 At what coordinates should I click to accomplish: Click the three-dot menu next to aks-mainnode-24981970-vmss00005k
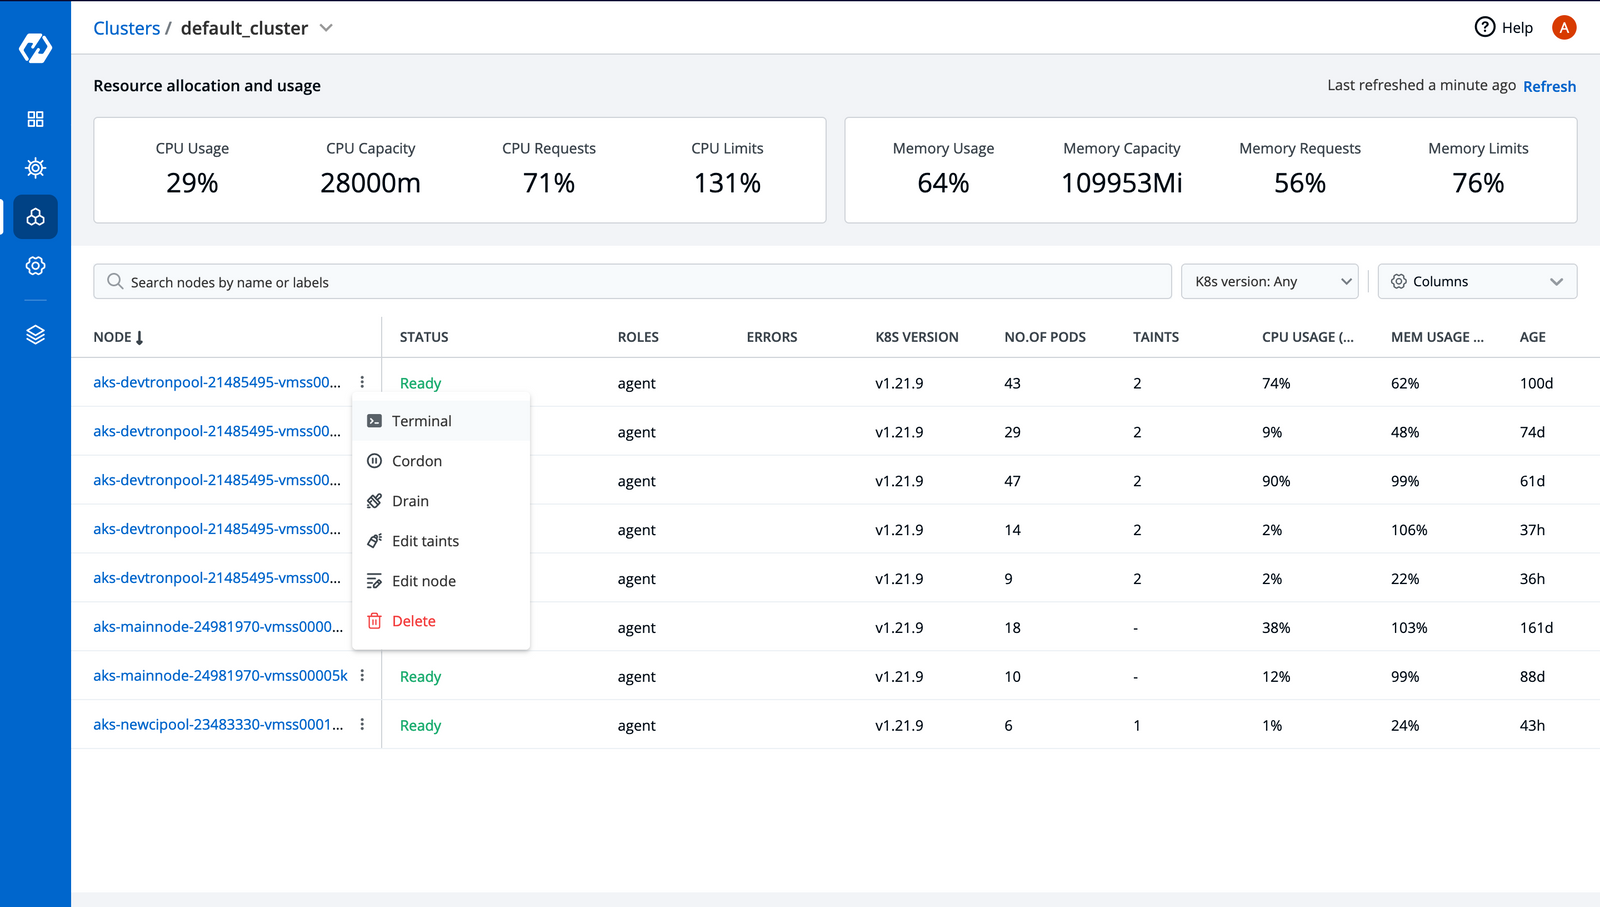(x=362, y=676)
